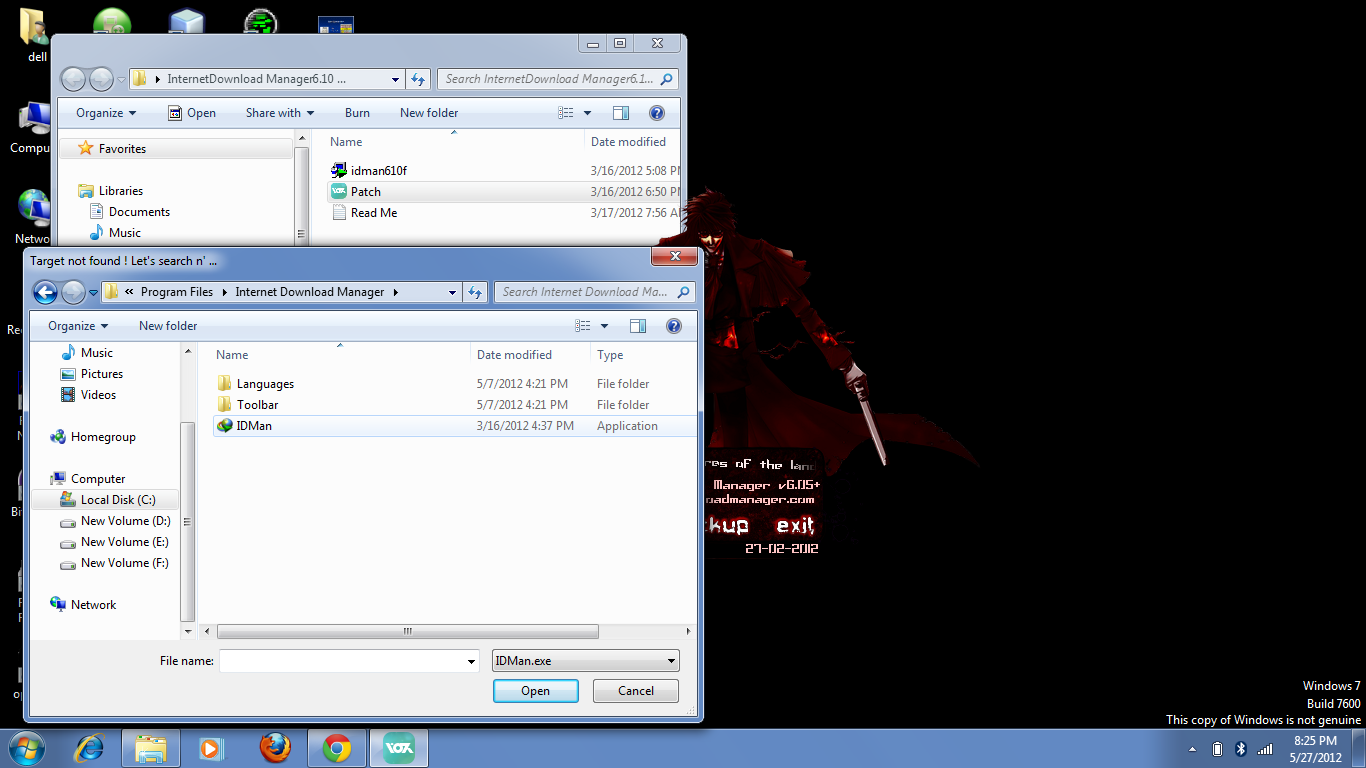Click the change view icon in file dialog
The image size is (1366, 768).
coord(583,326)
